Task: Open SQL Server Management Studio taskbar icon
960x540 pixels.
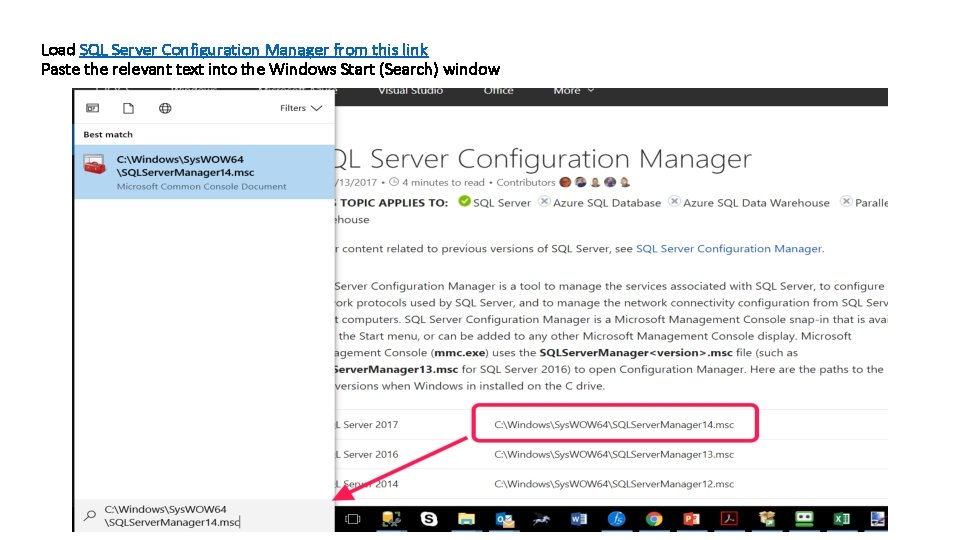Action: click(391, 519)
